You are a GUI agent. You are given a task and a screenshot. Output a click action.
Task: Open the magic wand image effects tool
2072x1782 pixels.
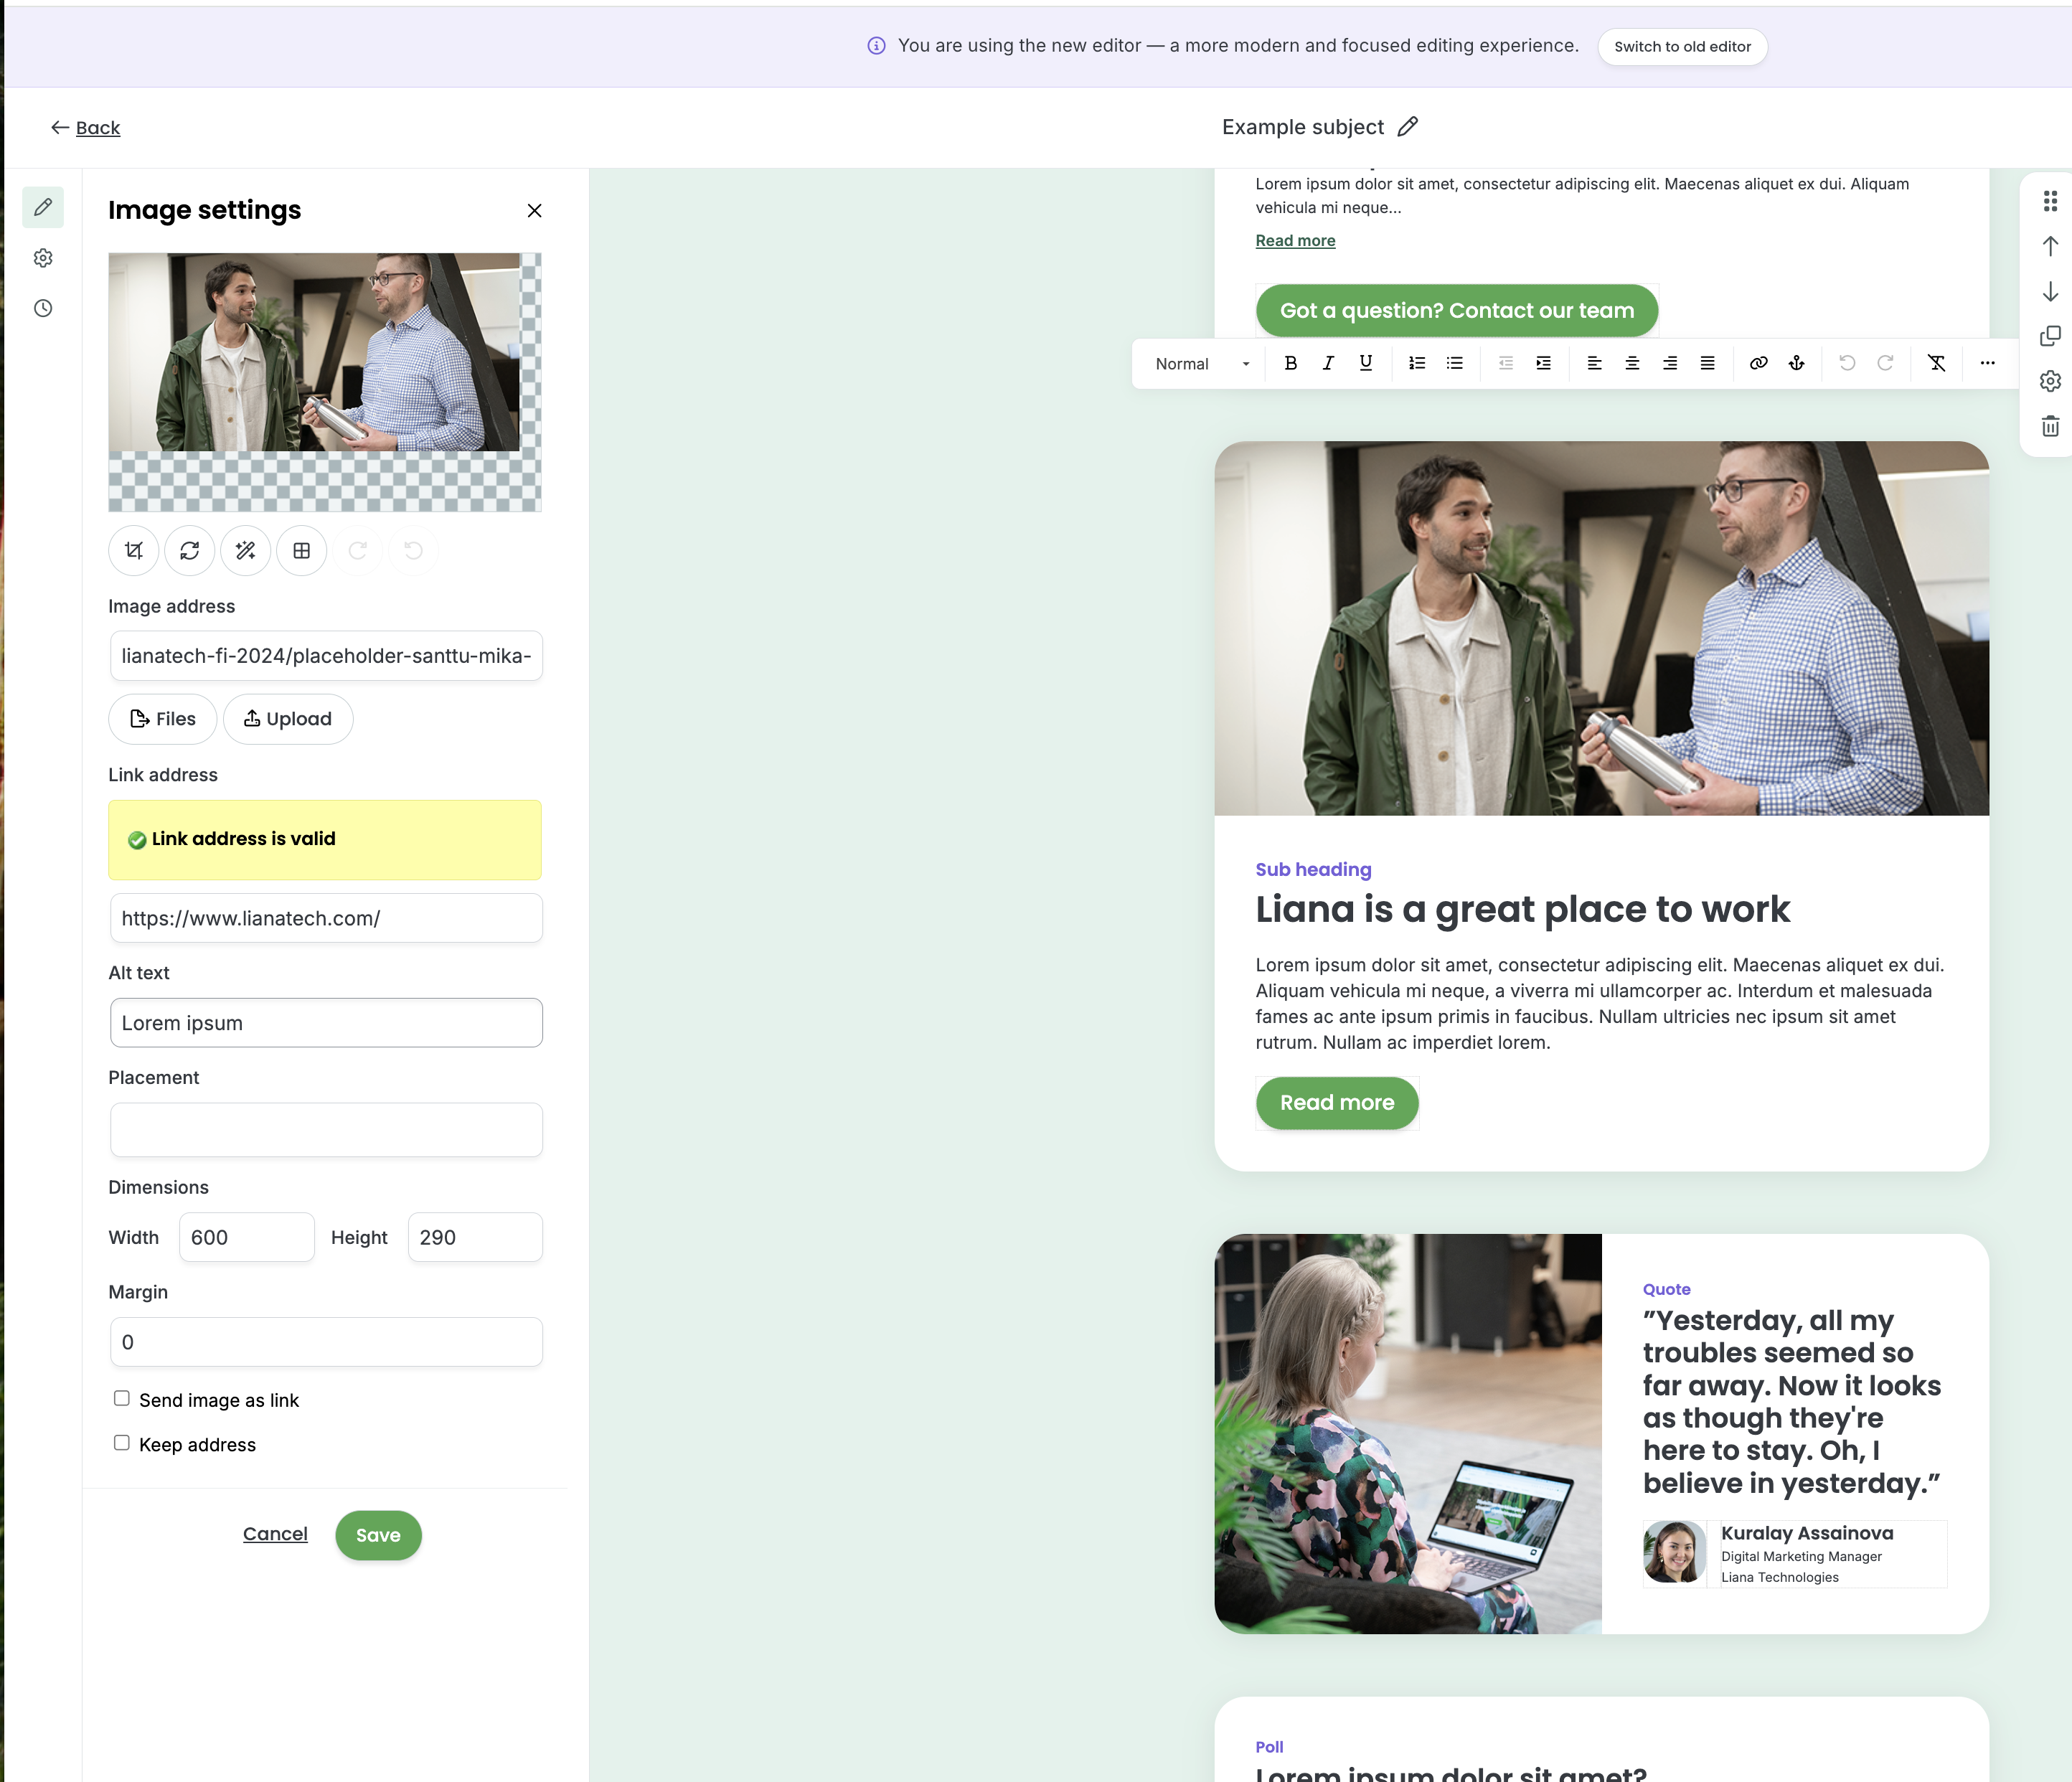[246, 551]
